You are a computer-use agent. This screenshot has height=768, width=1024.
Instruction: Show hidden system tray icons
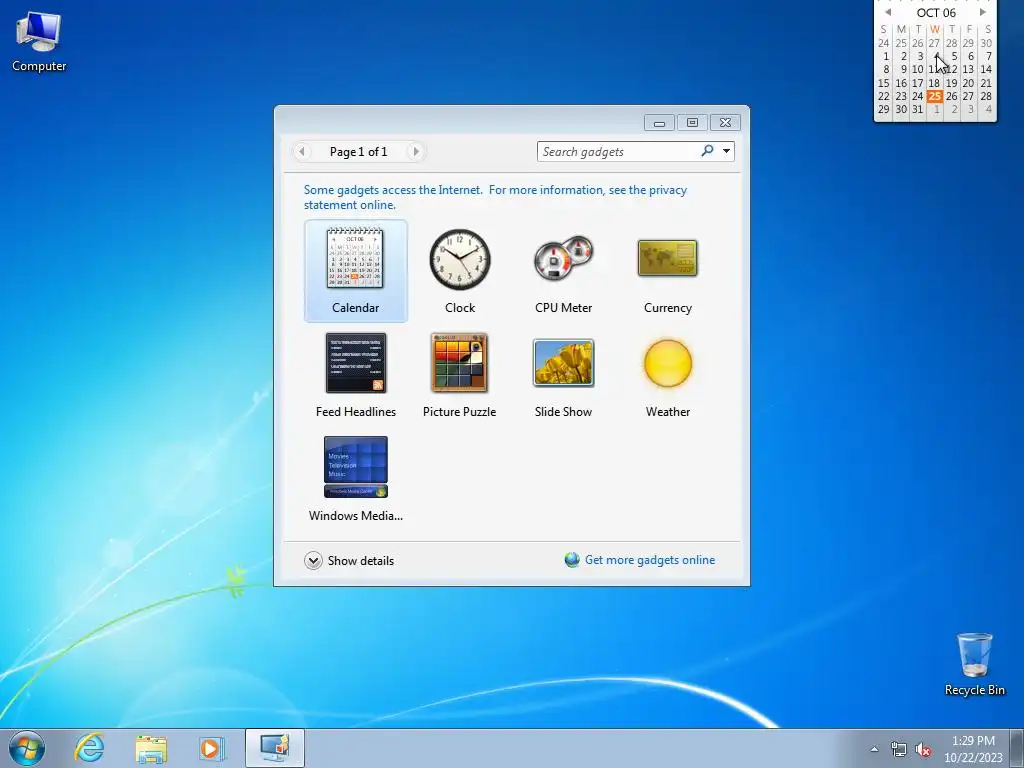[x=874, y=749]
